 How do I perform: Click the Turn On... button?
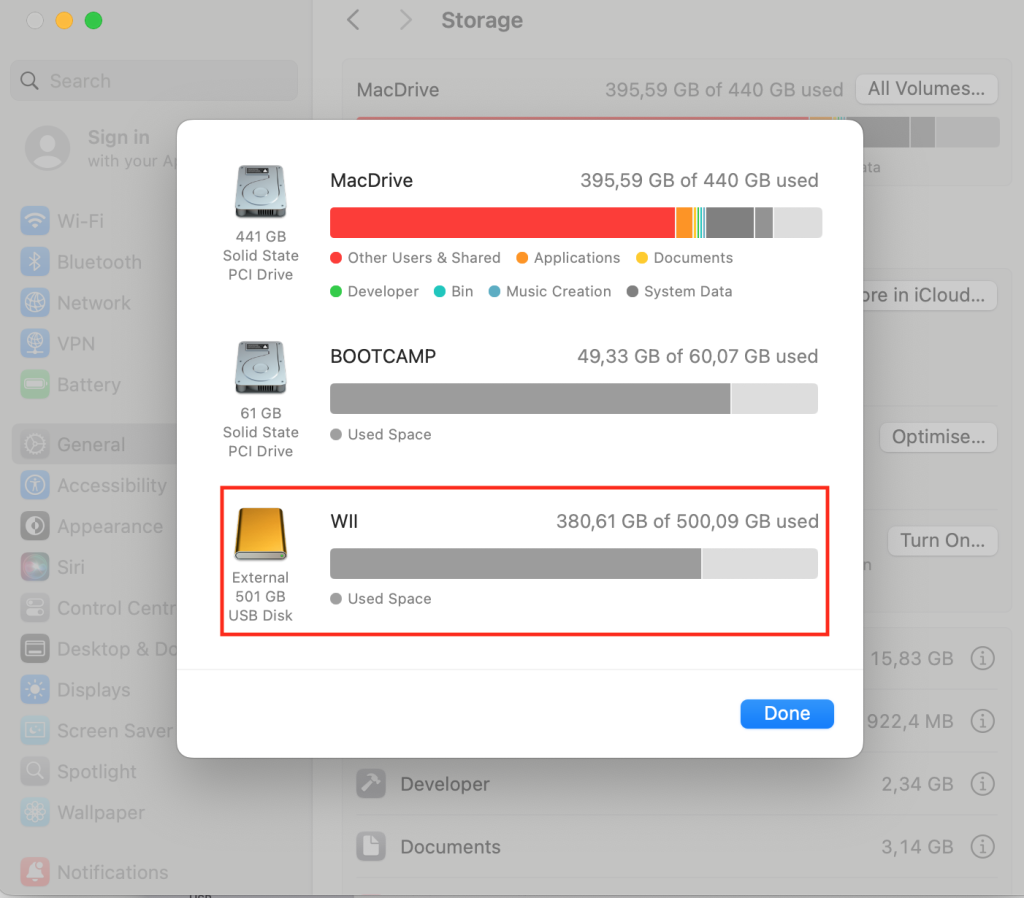[942, 541]
